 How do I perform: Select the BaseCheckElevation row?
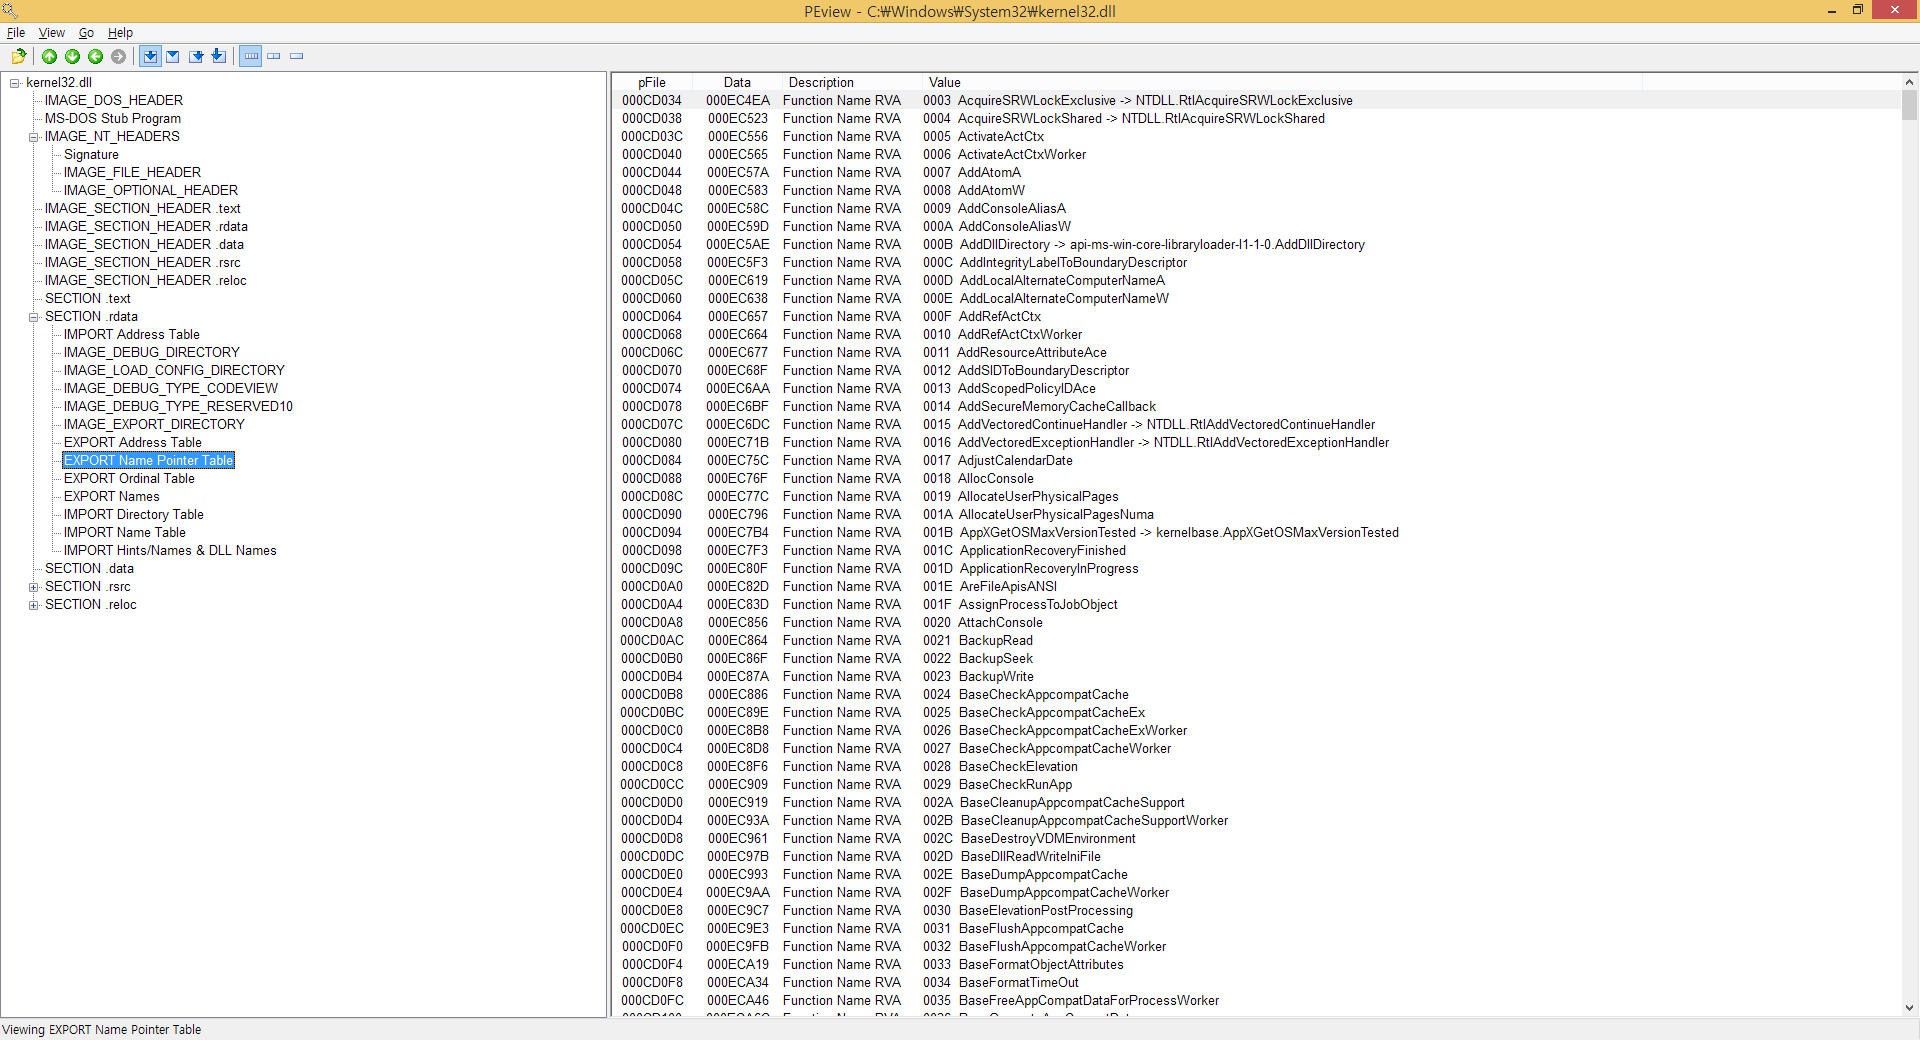tap(1256, 767)
